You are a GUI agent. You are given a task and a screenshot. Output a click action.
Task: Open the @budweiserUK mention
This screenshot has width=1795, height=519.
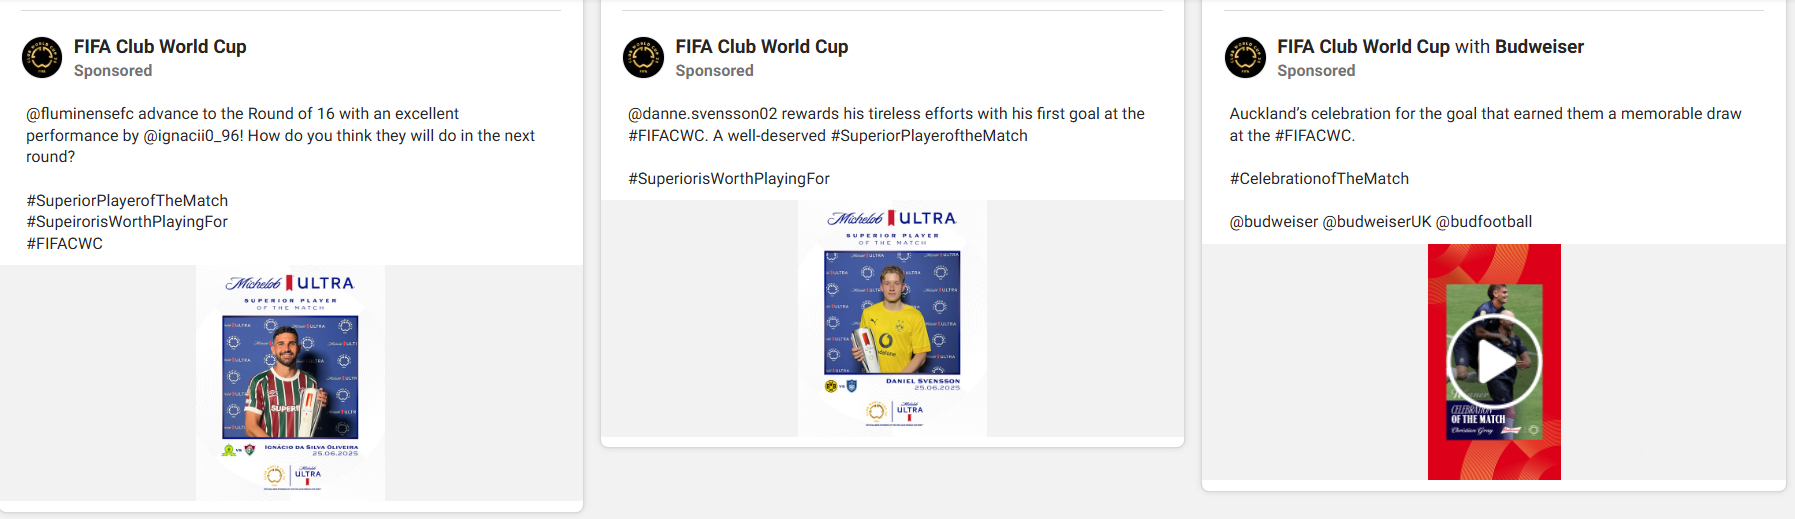click(1376, 222)
